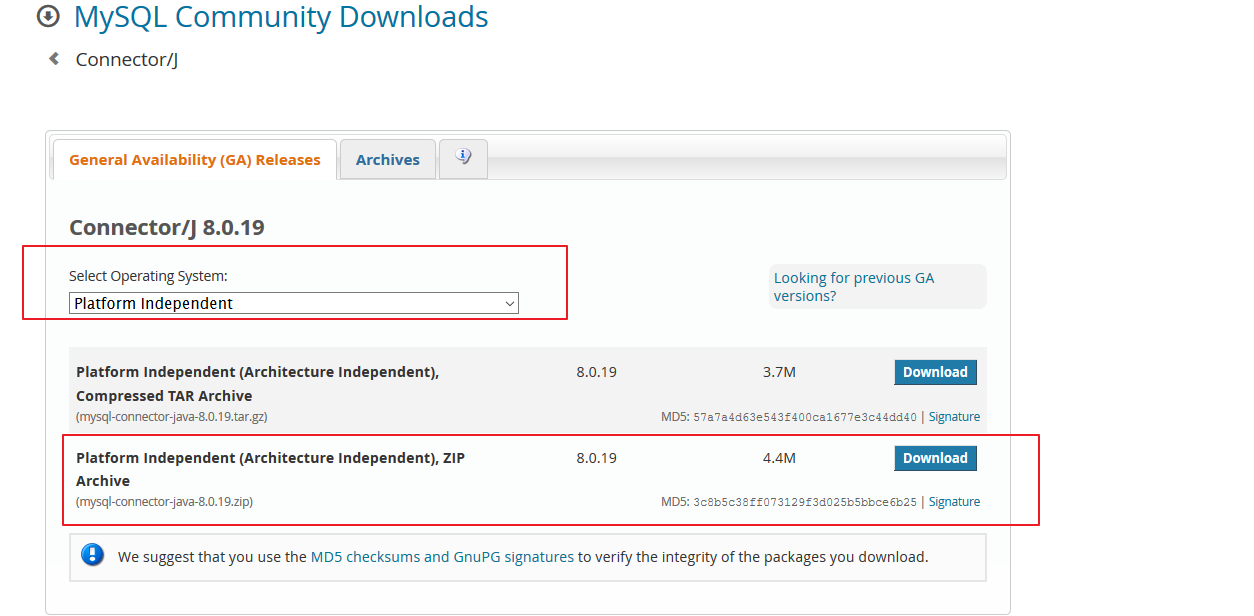Open the MySQL Community Downloads heading link

point(281,17)
